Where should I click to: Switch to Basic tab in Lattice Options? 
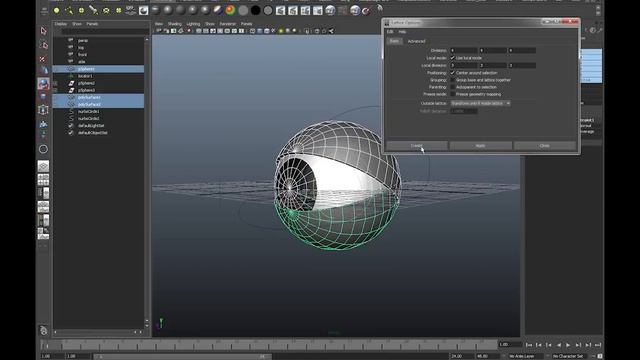395,41
